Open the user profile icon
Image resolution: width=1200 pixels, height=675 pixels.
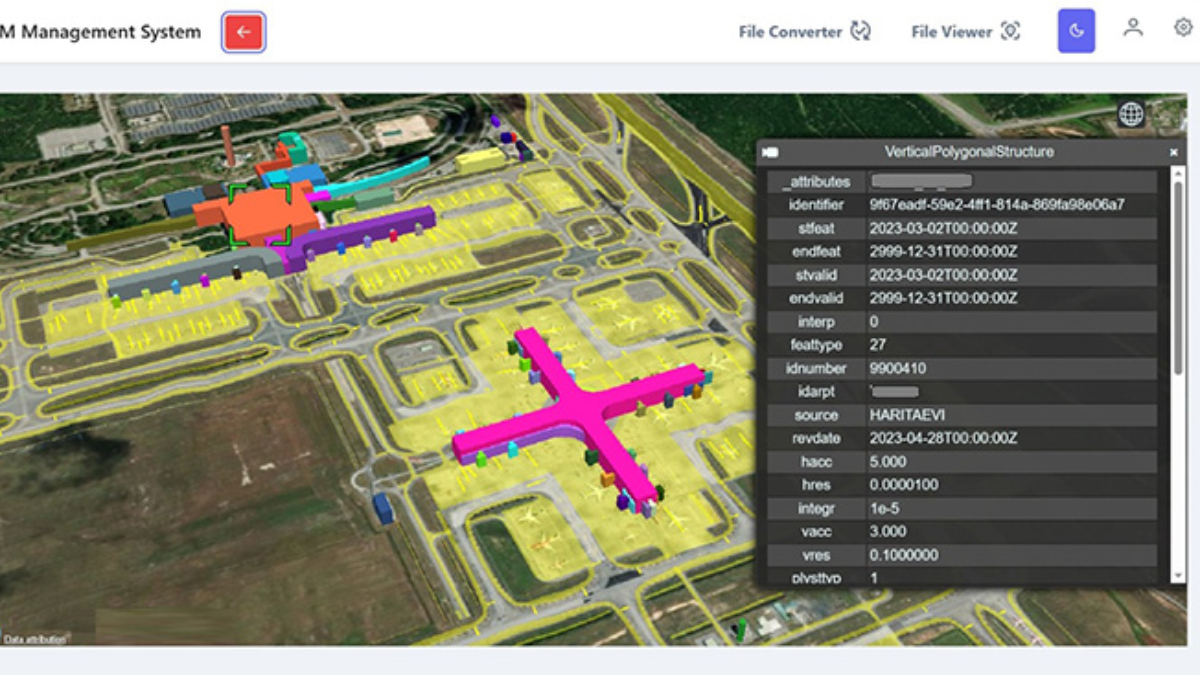[x=1132, y=28]
